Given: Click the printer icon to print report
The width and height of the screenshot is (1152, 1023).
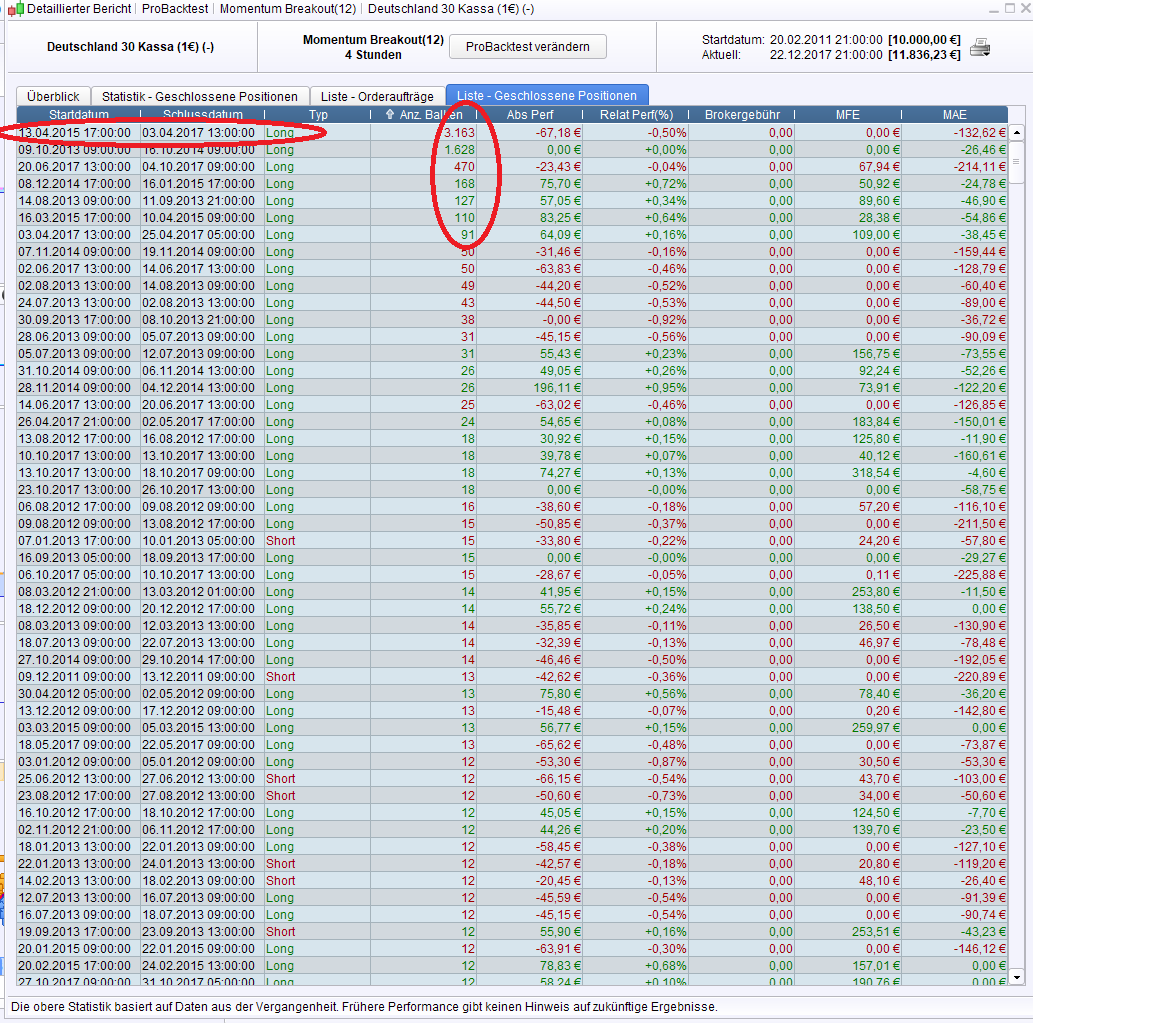Looking at the screenshot, I should 979,47.
